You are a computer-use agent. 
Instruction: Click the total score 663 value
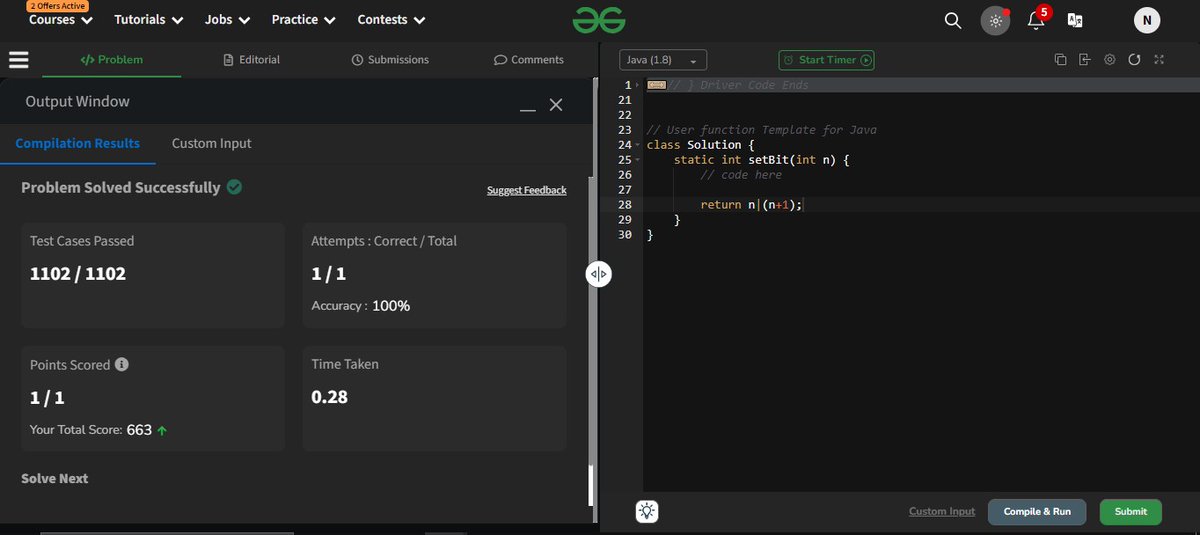tap(139, 430)
